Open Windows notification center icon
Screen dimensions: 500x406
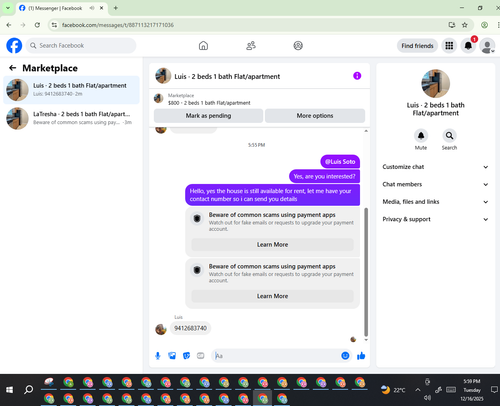pos(494,390)
